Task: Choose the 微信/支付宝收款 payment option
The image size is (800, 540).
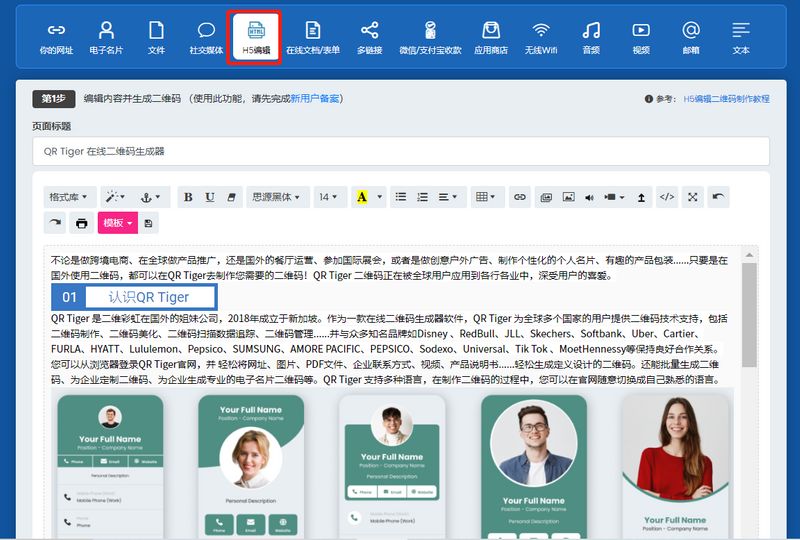Action: 430,38
